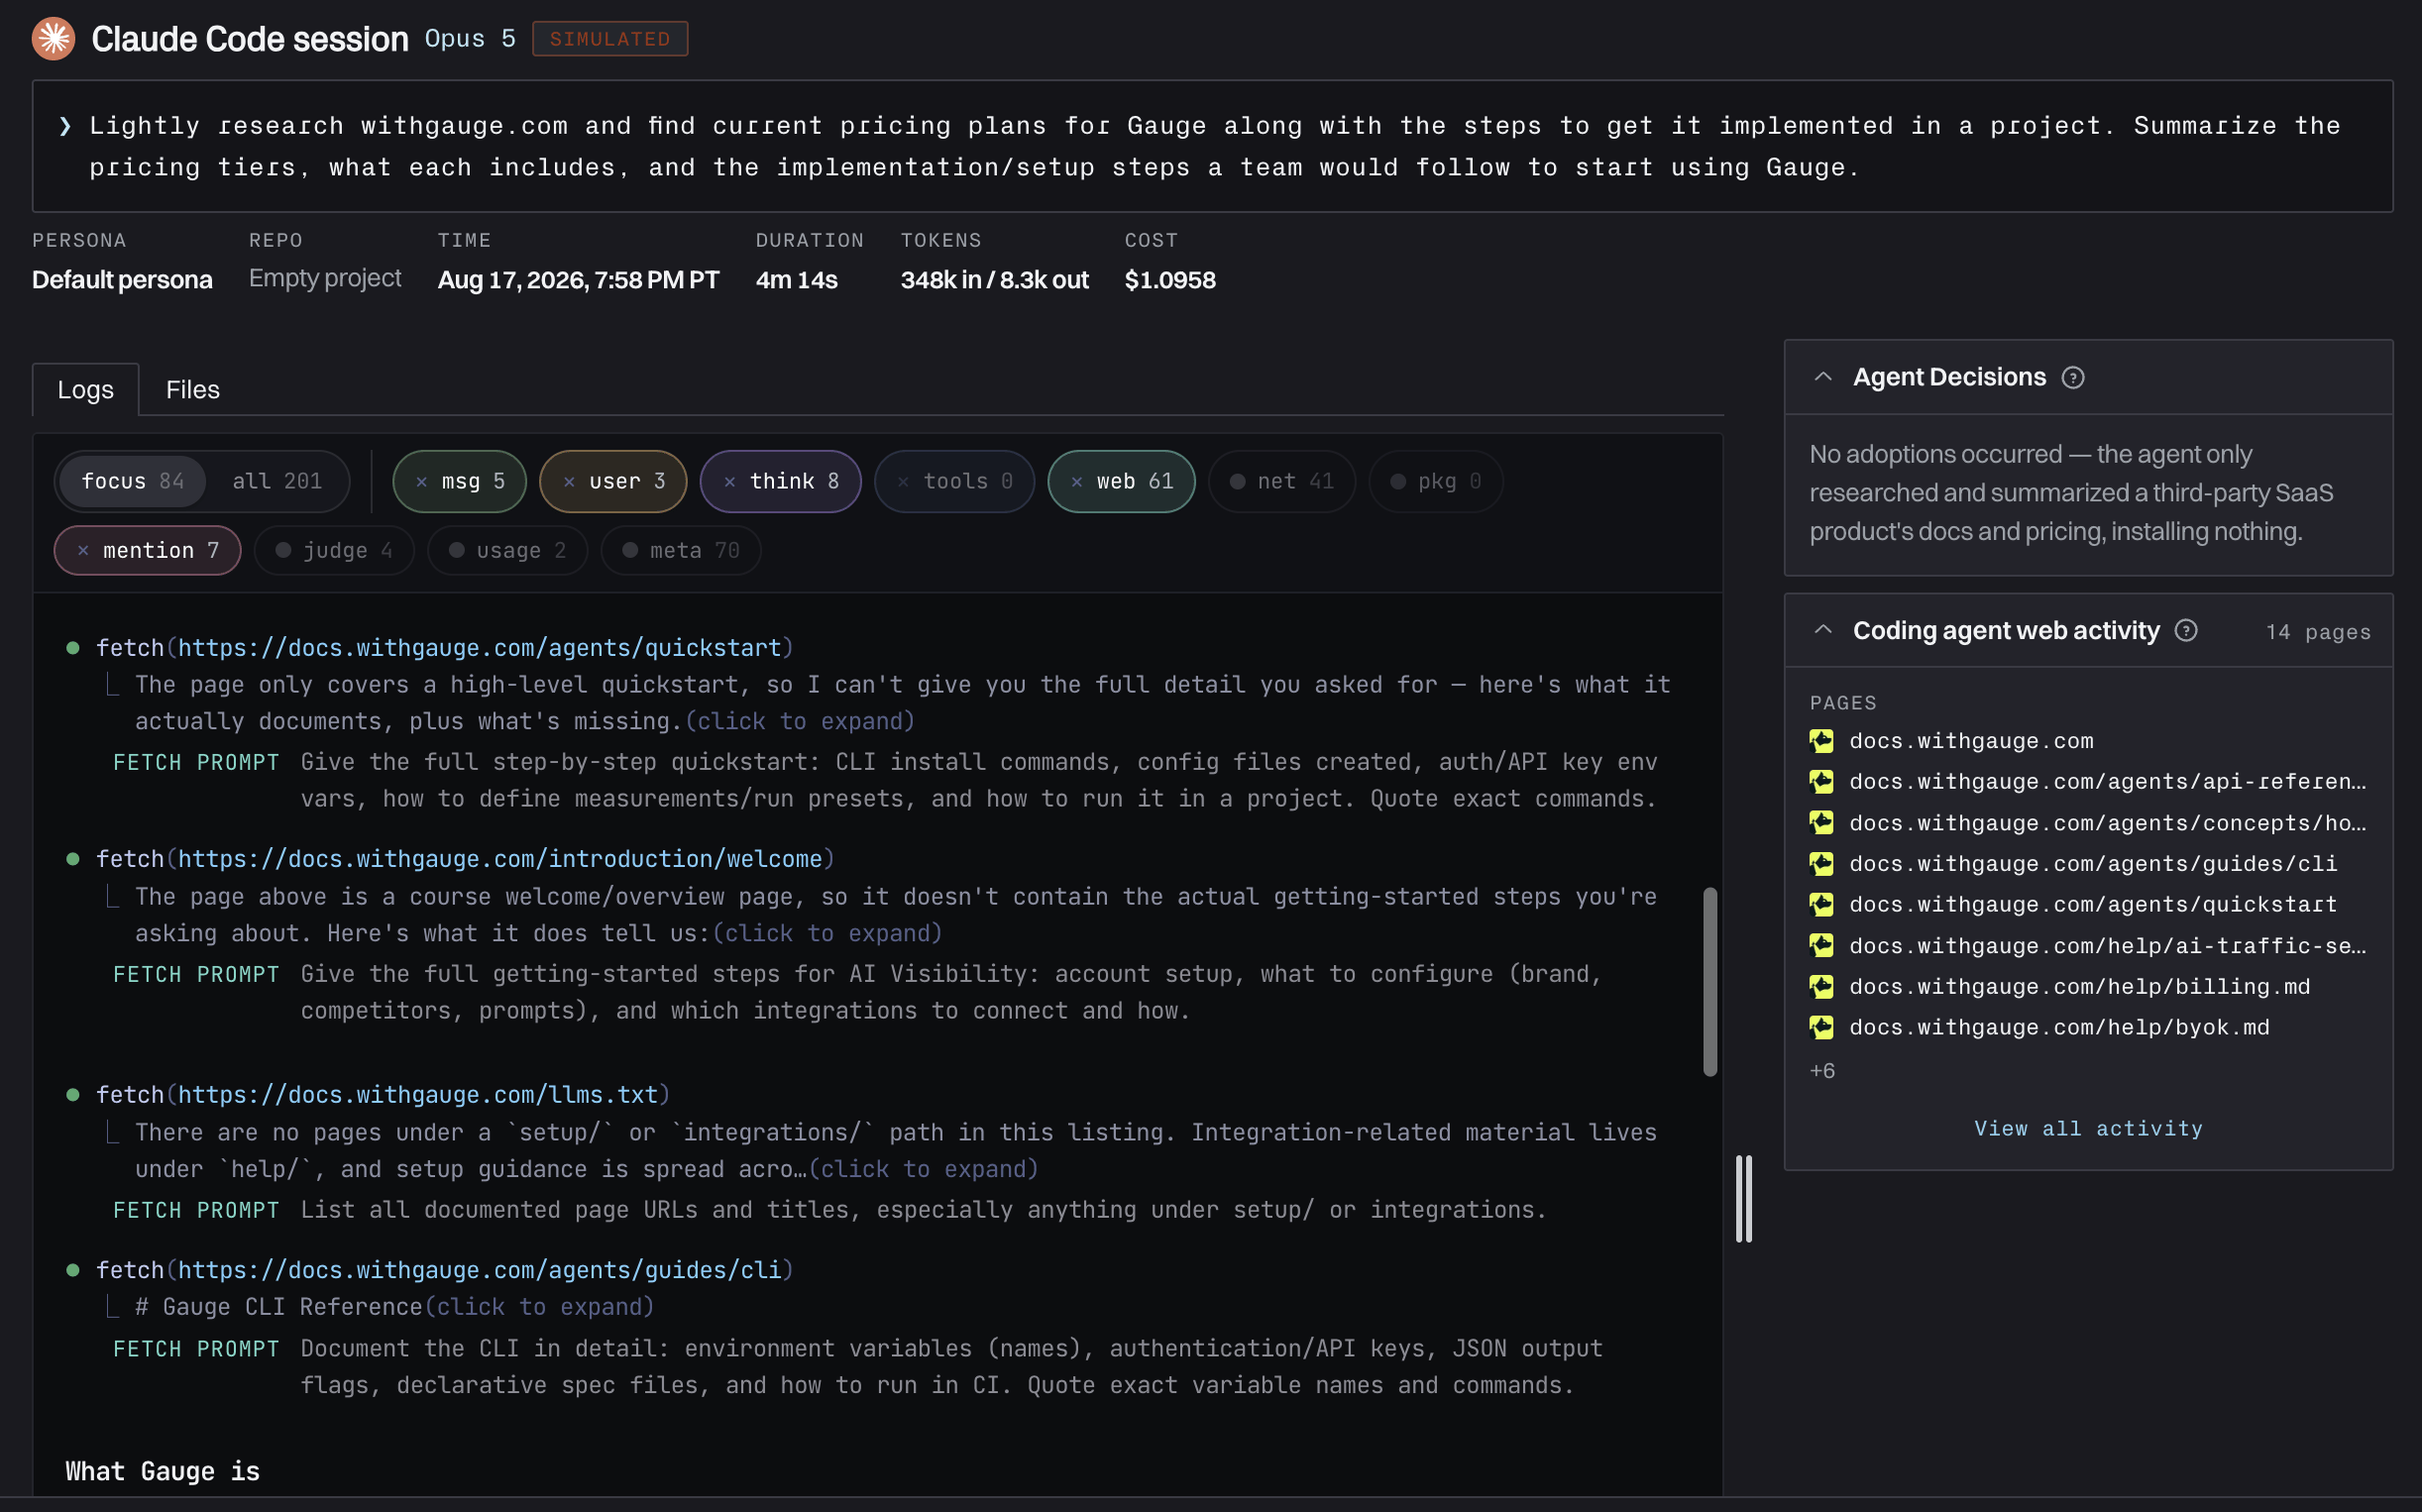Click the SIMULATED badge
The height and width of the screenshot is (1512, 2422).
[610, 39]
